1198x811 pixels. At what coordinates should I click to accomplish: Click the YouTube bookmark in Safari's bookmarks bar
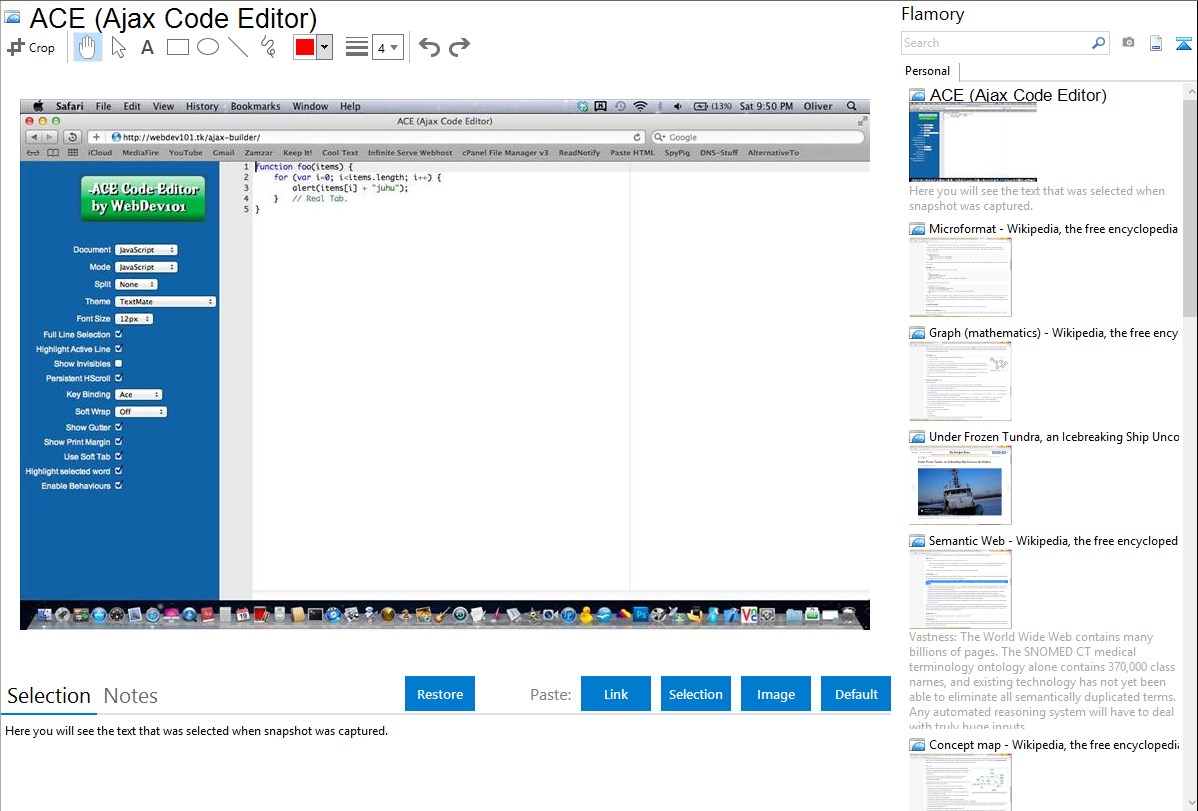point(186,153)
